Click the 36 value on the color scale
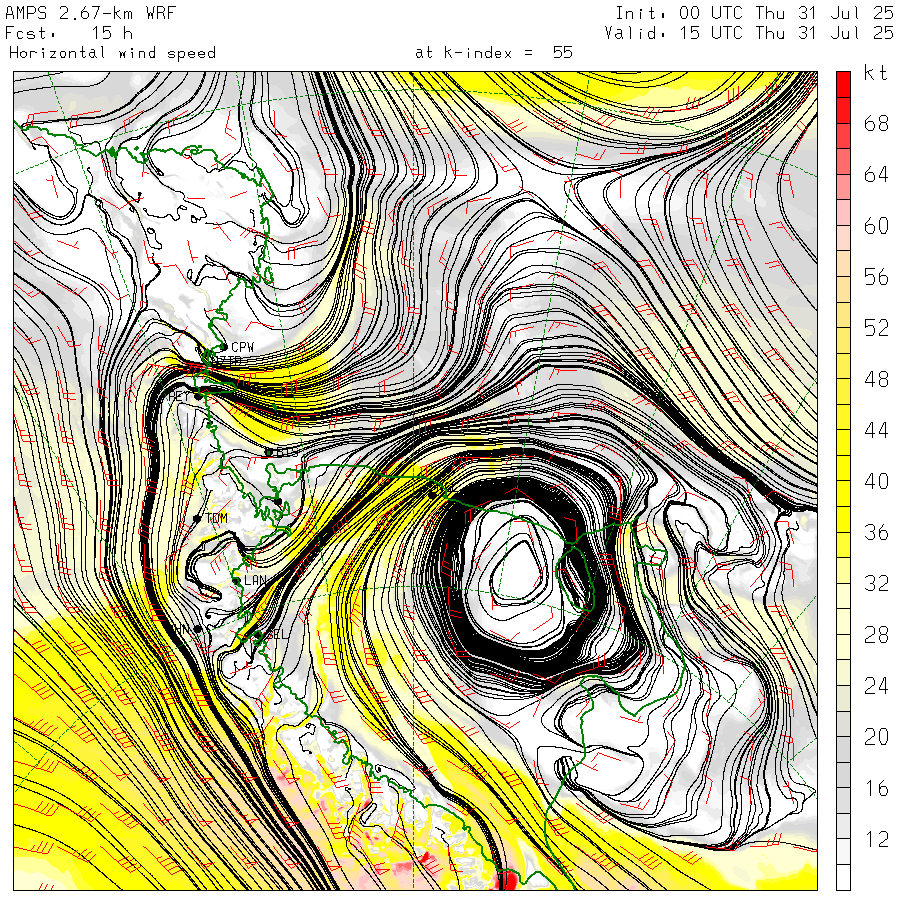The image size is (900, 900). [876, 533]
